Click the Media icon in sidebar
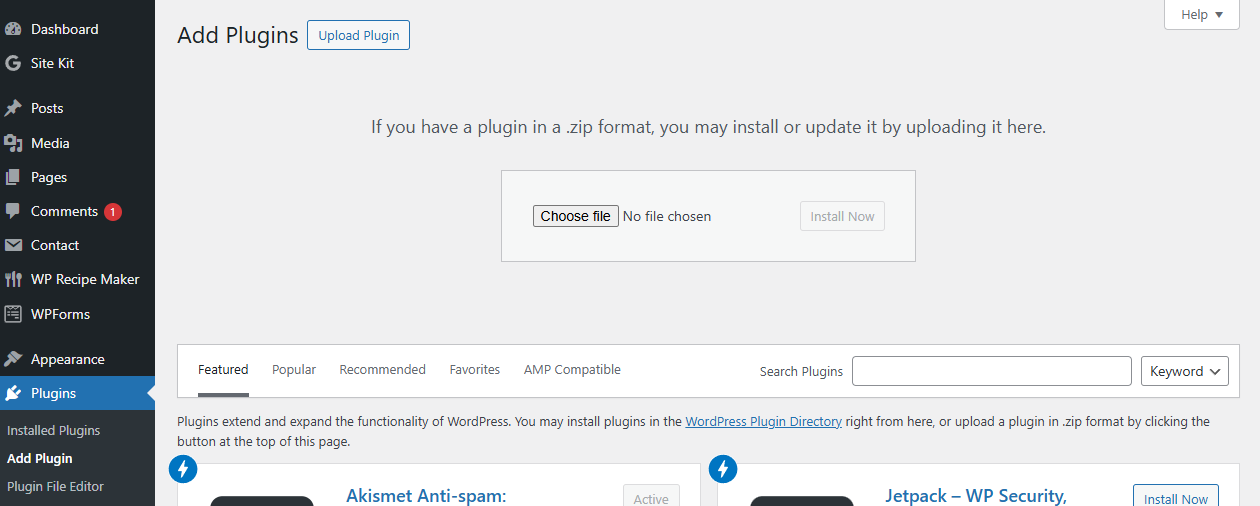 click(13, 143)
